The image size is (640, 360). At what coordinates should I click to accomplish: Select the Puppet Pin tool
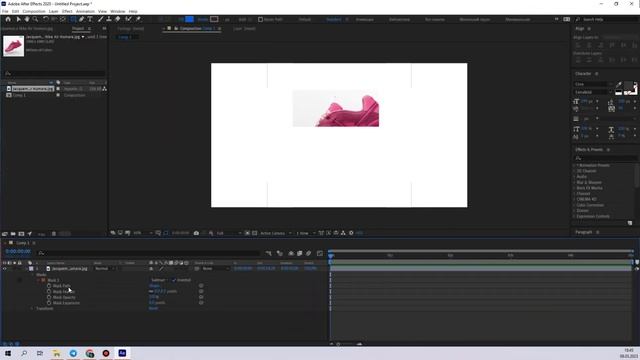click(138, 19)
